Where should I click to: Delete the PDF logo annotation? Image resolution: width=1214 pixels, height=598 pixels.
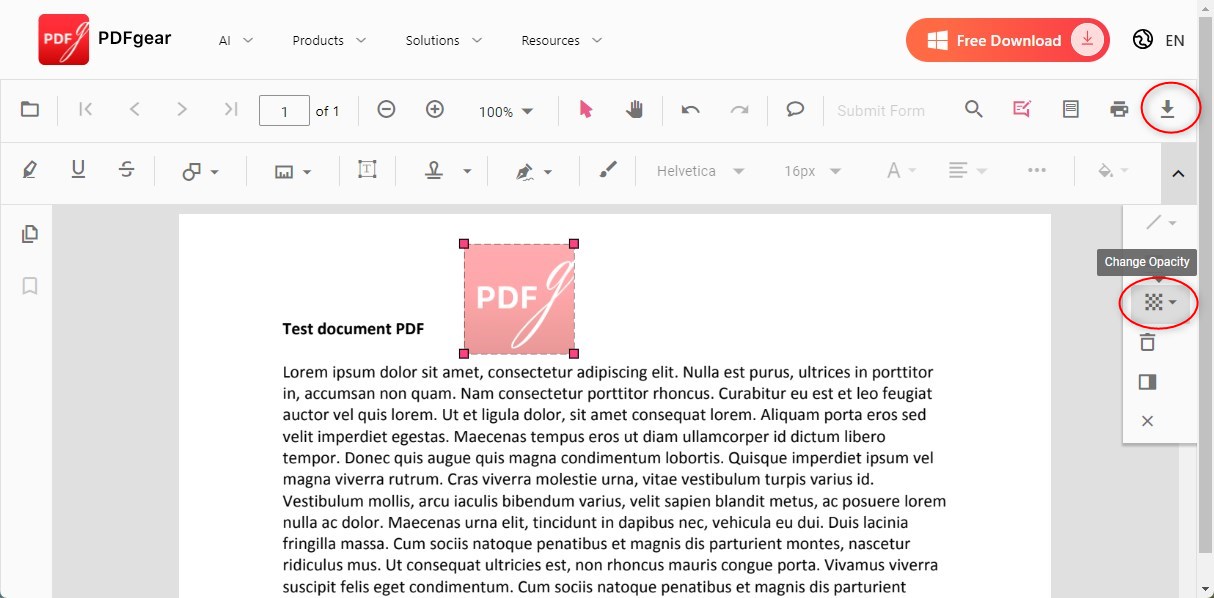(1147, 342)
